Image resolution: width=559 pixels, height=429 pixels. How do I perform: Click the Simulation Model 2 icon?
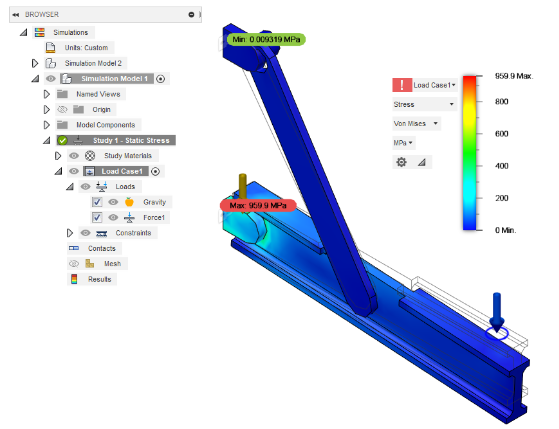(51, 63)
